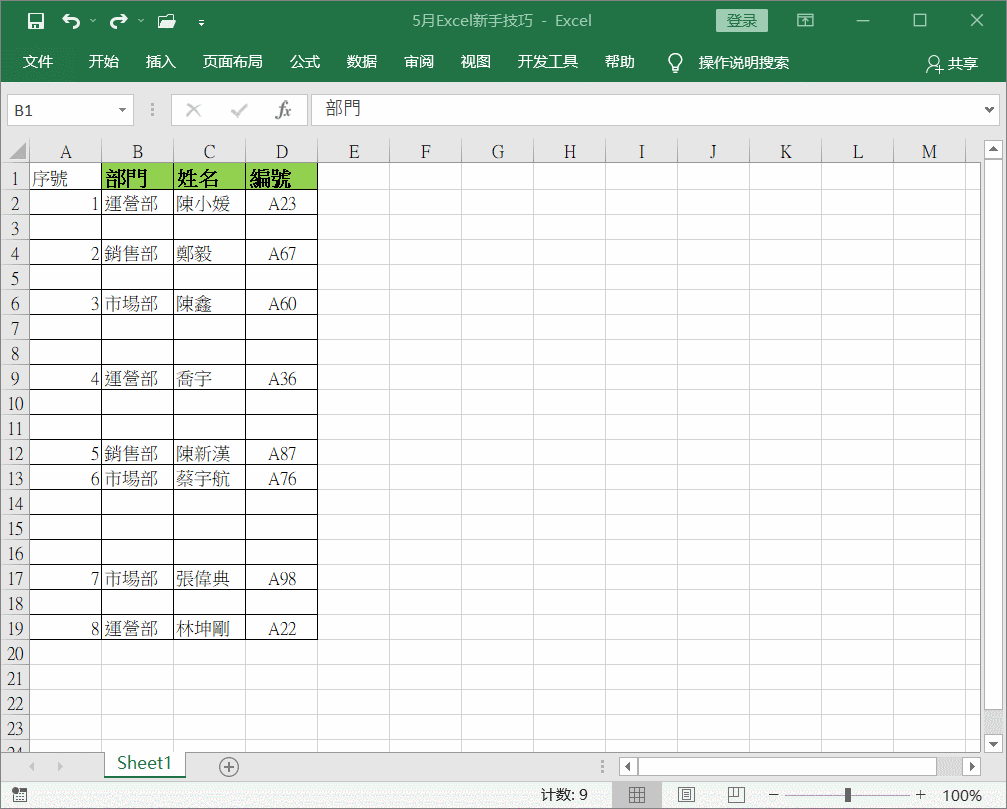1007x809 pixels.
Task: Select all cells with corner triangle
Action: [18, 152]
